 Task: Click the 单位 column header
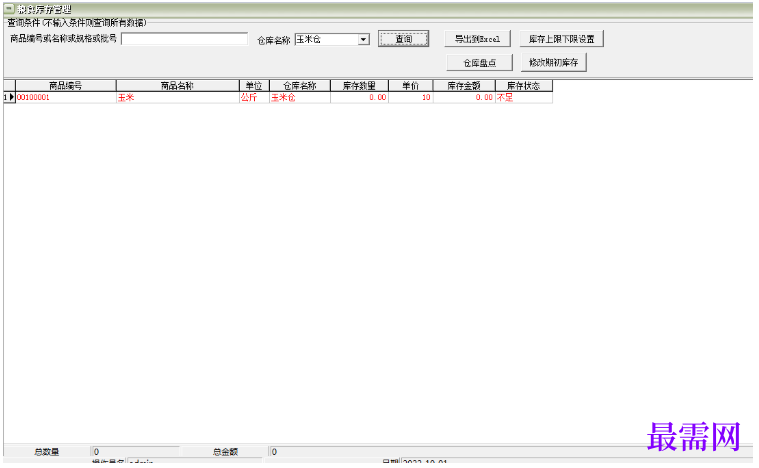click(x=254, y=86)
